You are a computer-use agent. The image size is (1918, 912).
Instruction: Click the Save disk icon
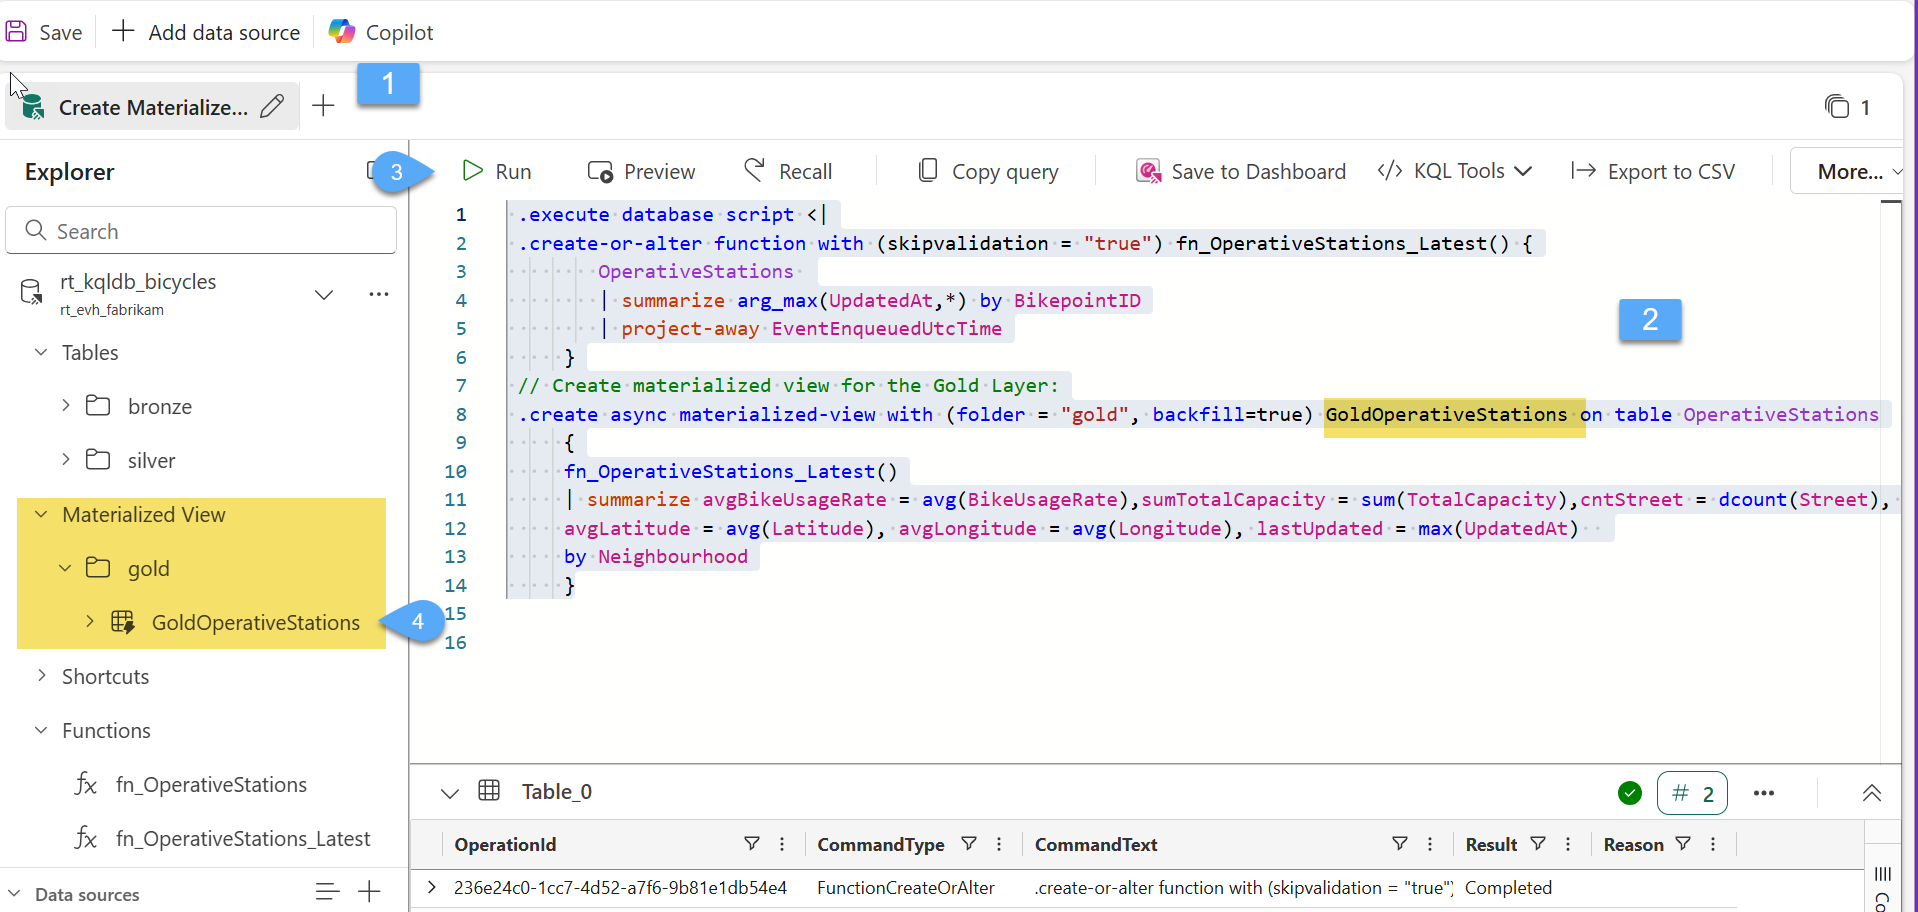pos(17,32)
